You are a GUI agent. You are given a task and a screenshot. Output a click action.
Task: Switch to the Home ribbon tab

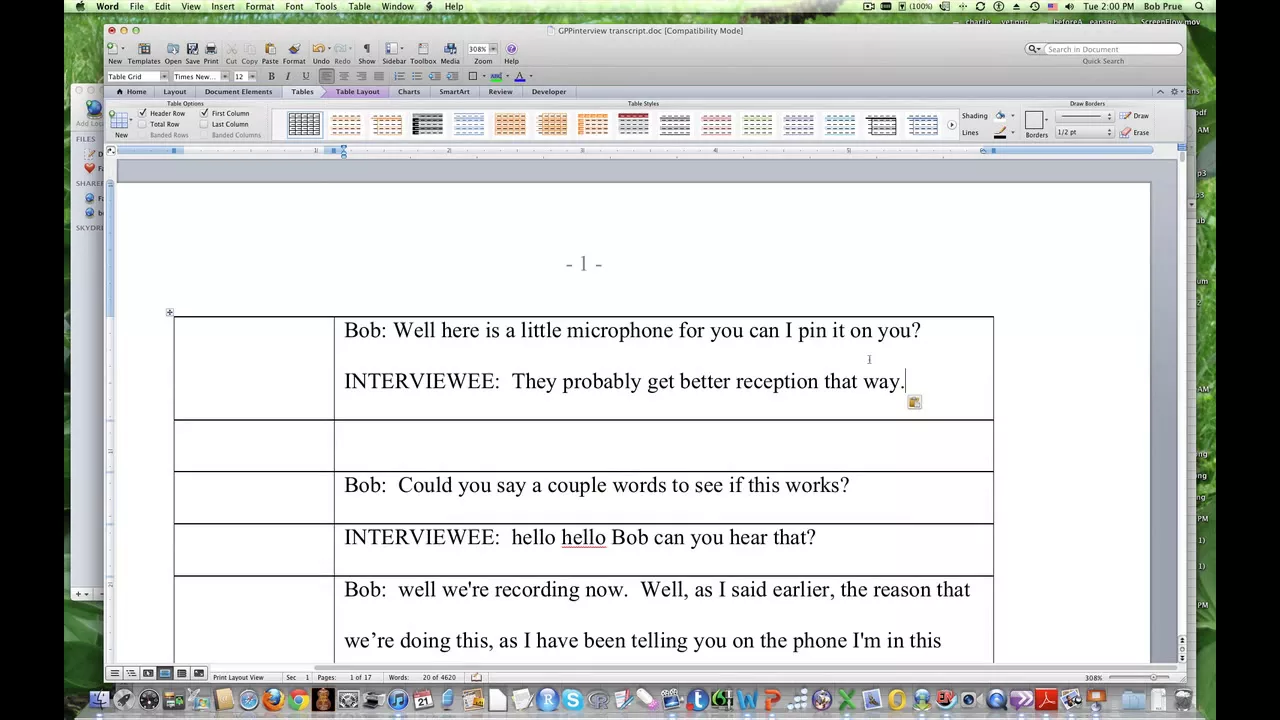pyautogui.click(x=131, y=92)
